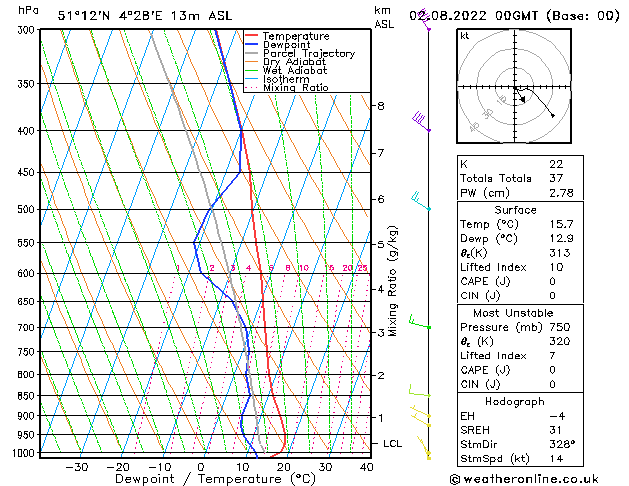Click the date '02.08.2022 00GMT (Base: 00)'
This screenshot has height=486, width=629.
click(514, 16)
